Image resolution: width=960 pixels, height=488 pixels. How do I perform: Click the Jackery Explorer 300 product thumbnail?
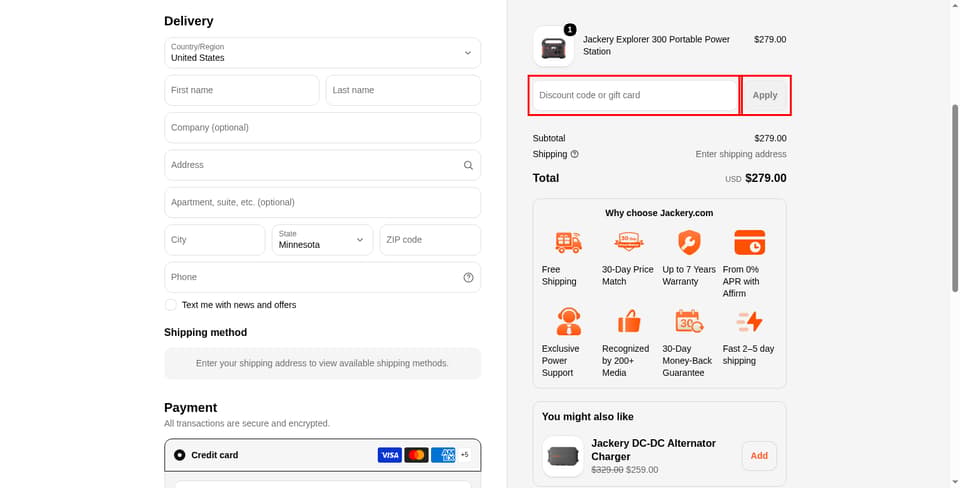553,47
